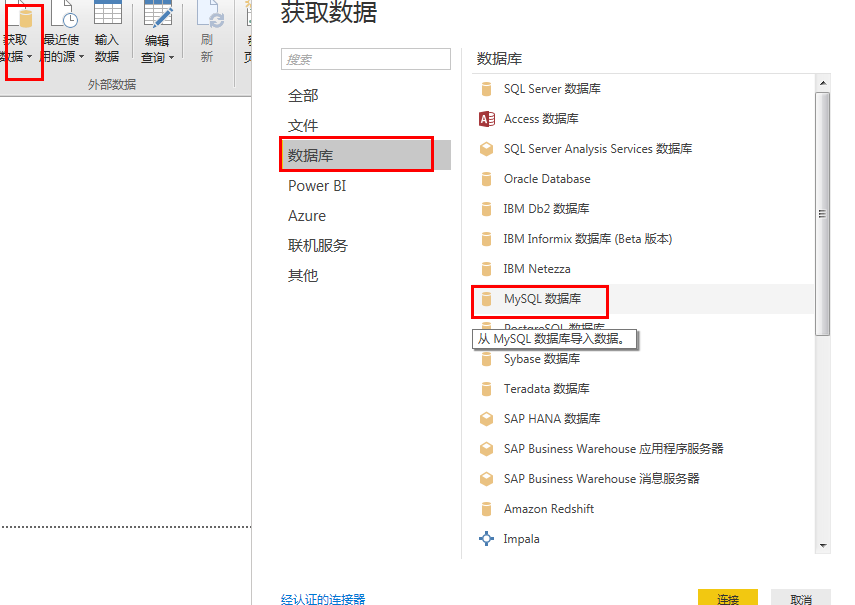855x605 pixels.
Task: Select the text IBM Informix 数据库 (Beta 版本)
Action: [588, 239]
